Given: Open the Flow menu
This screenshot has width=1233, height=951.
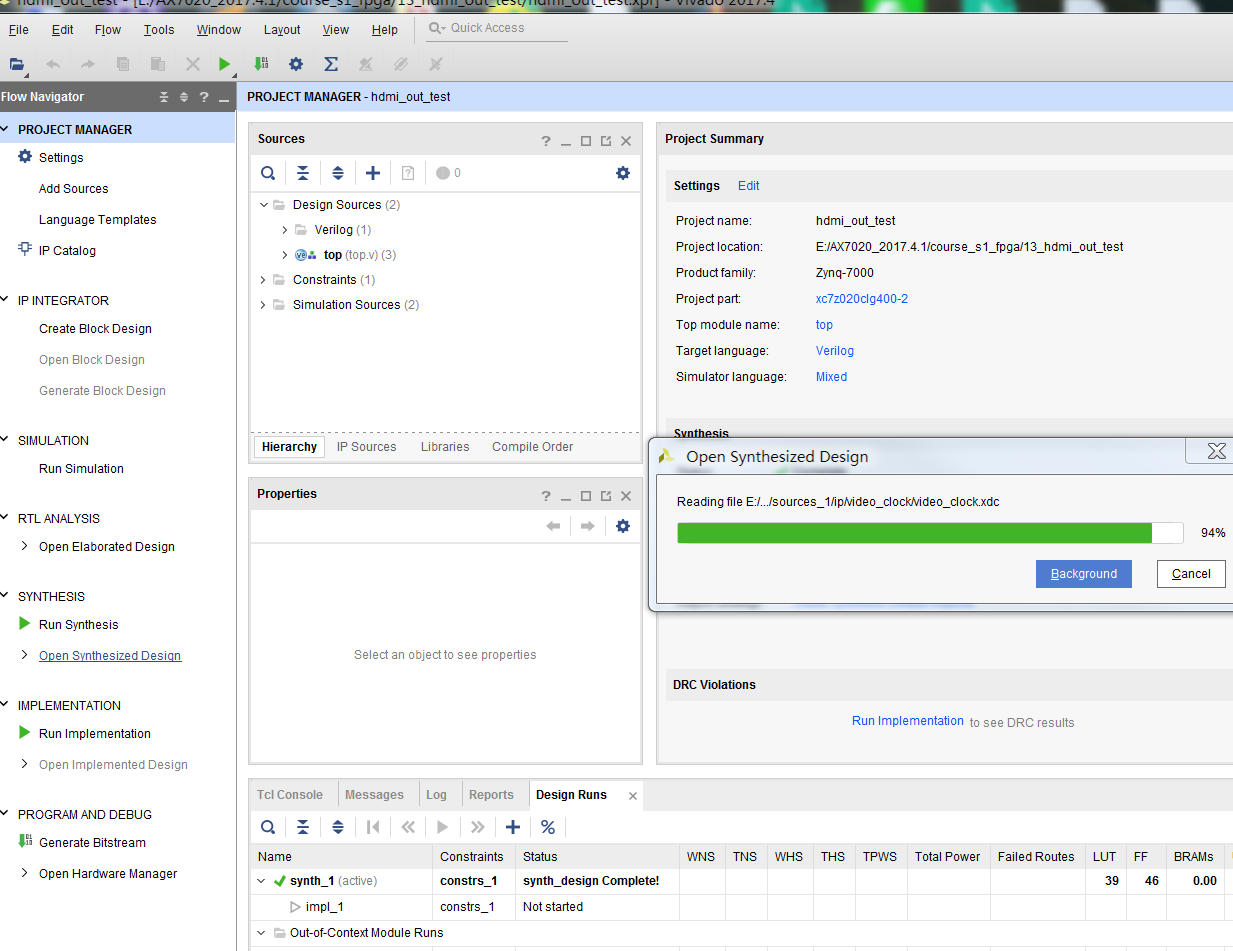Looking at the screenshot, I should point(108,30).
